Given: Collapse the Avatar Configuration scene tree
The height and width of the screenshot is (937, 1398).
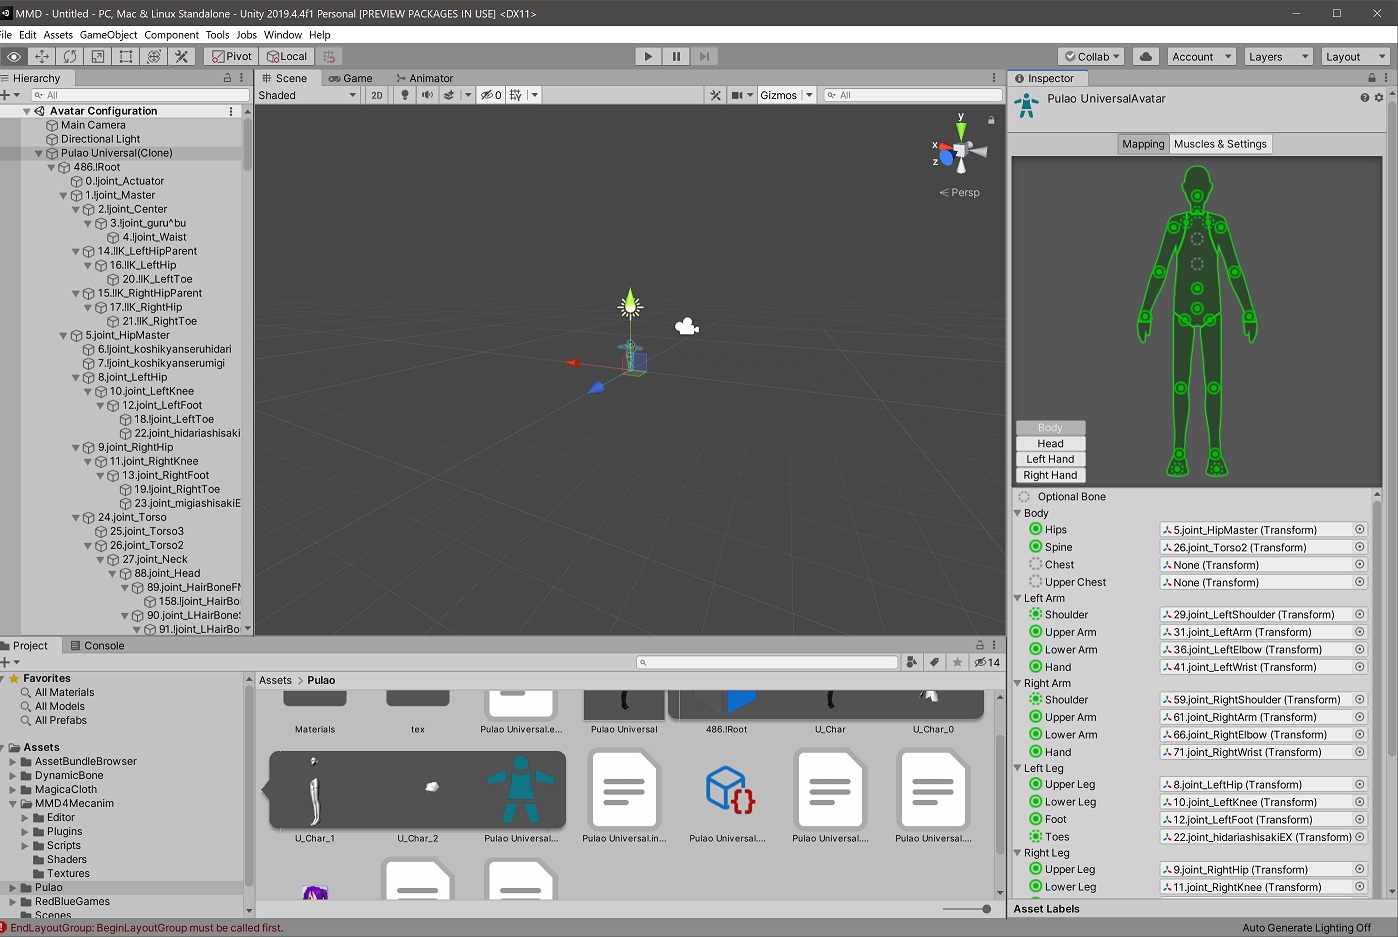Looking at the screenshot, I should pyautogui.click(x=27, y=111).
